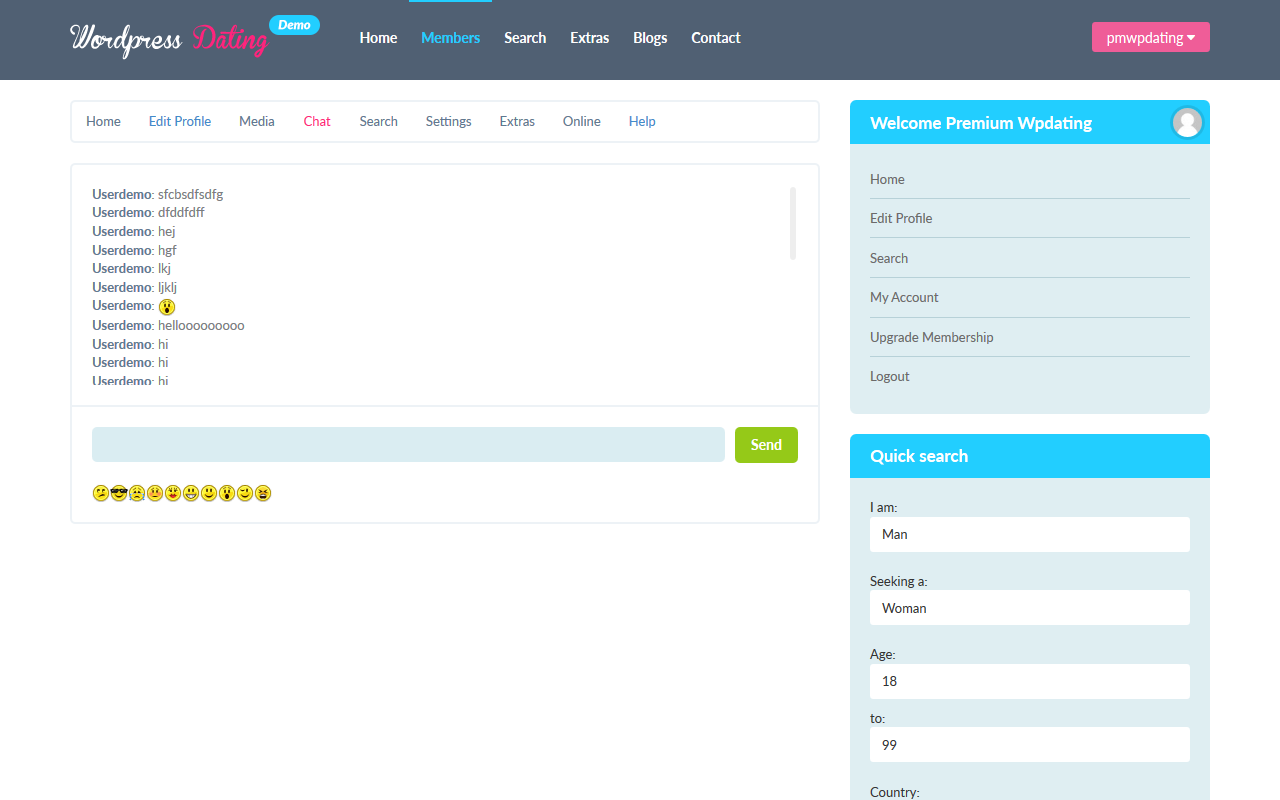
Task: Insert the sunglasses cool emoticon
Action: 119,493
